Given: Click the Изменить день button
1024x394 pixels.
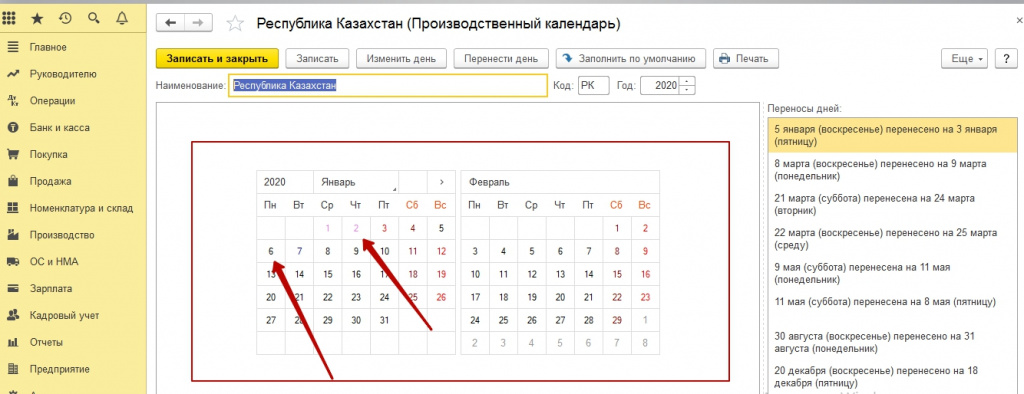Looking at the screenshot, I should point(401,58).
